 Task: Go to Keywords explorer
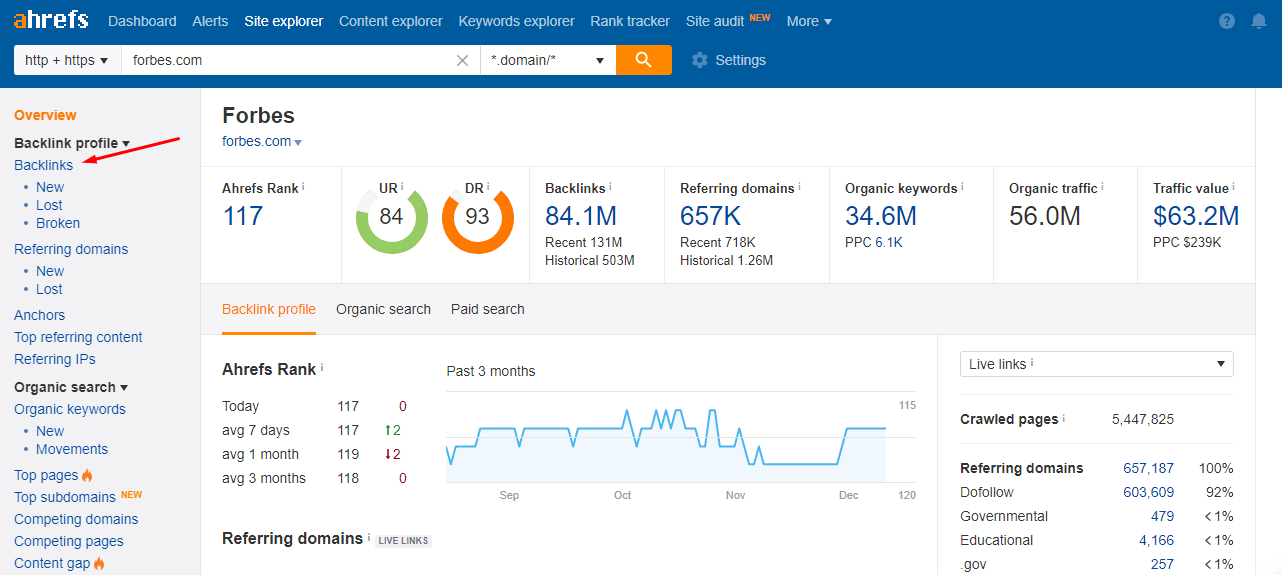coord(516,21)
